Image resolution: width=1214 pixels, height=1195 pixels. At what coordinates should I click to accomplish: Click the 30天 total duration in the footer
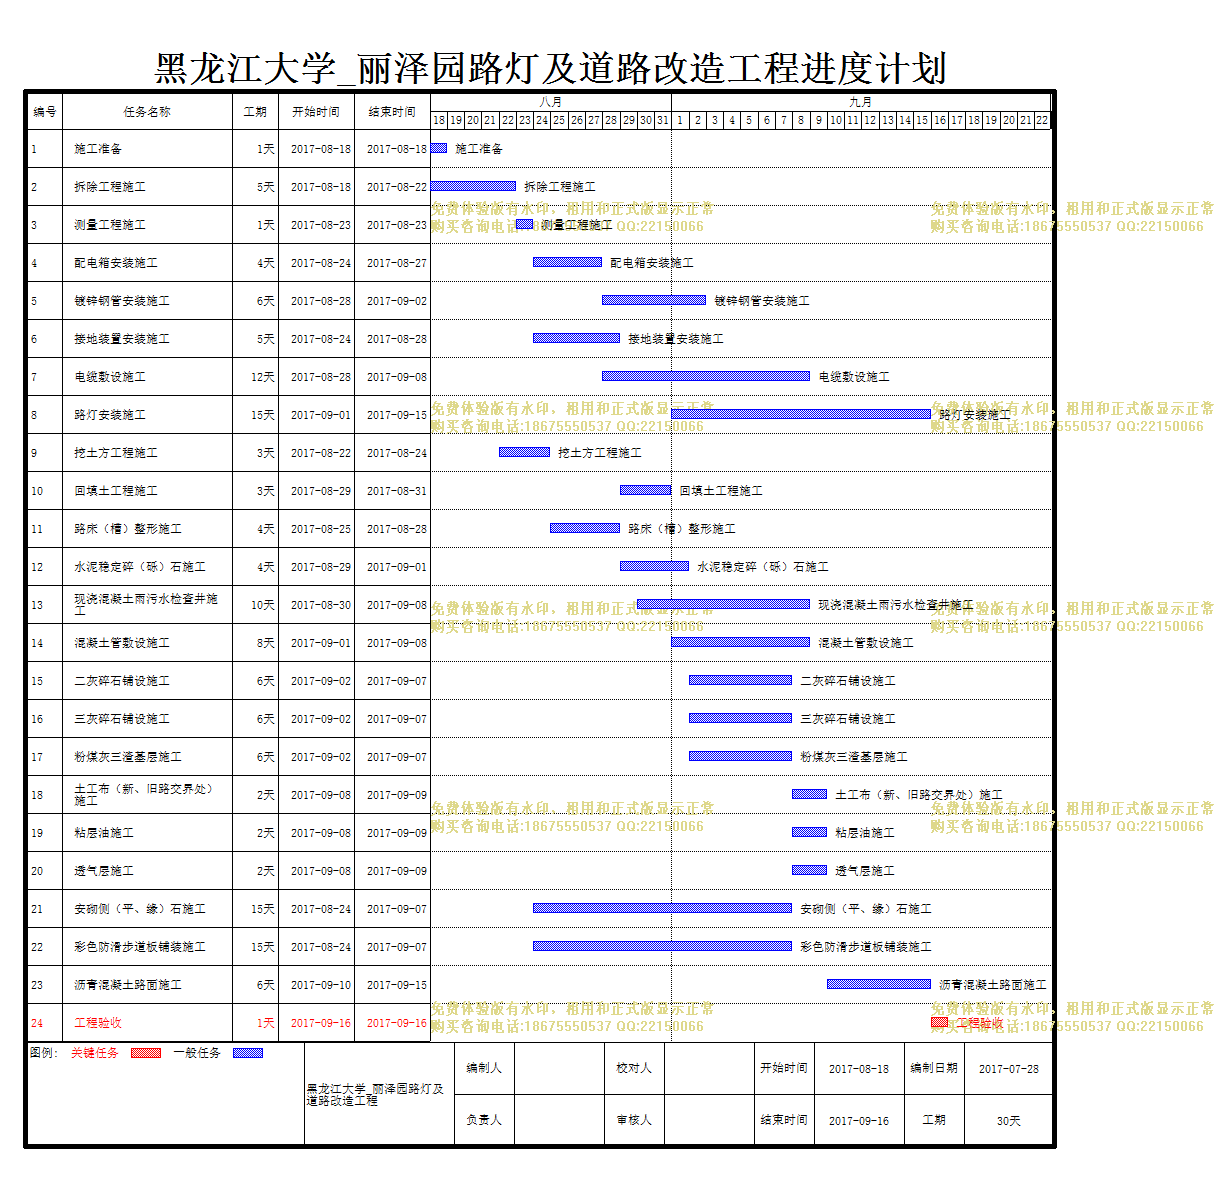(1008, 1121)
